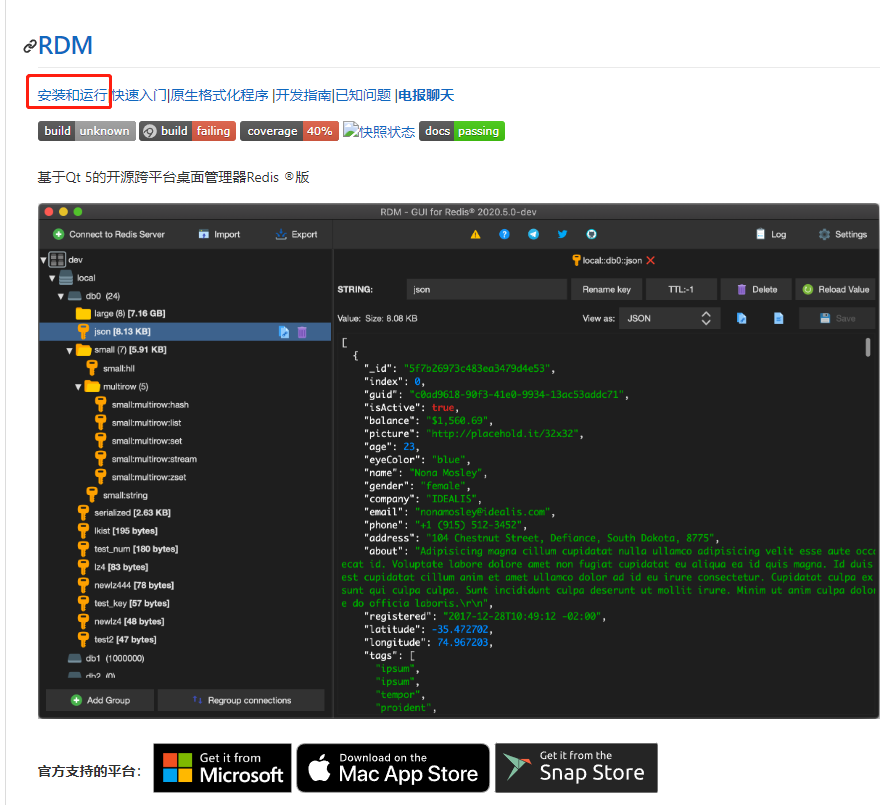Click Regroup connections button
895x805 pixels.
point(241,700)
